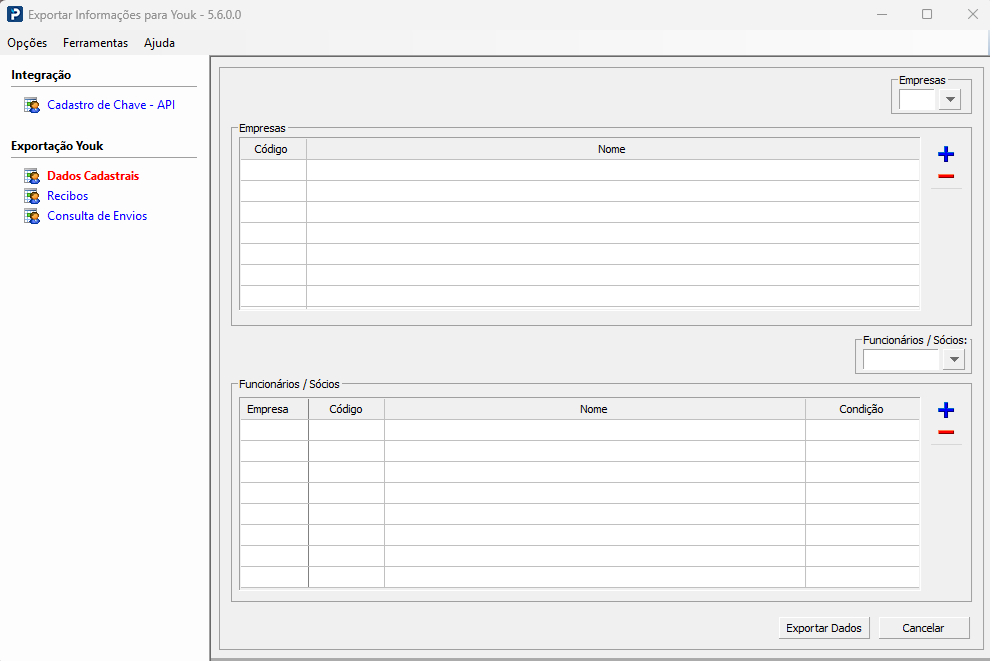Add a company with Empresas plus icon
The height and width of the screenshot is (661, 990).
pos(946,154)
